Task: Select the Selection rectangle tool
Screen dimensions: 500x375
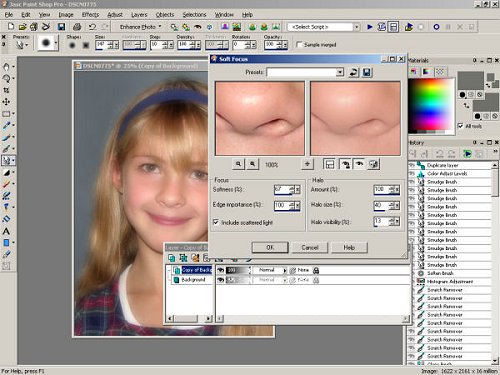Action: coord(6,114)
